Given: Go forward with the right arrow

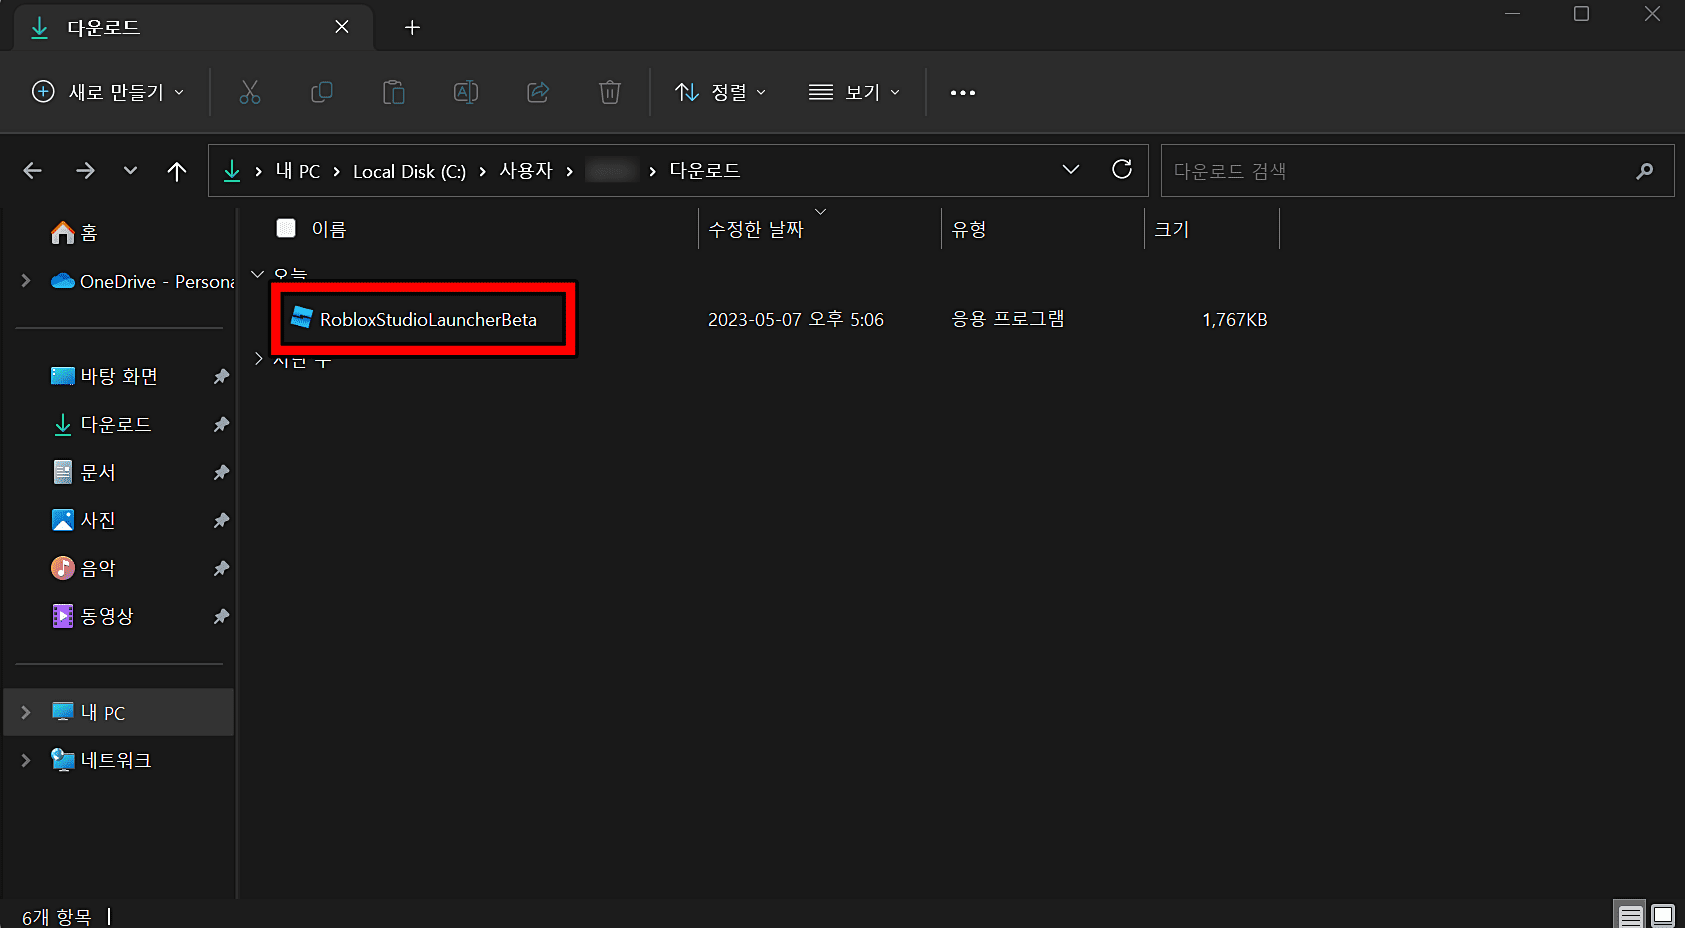Looking at the screenshot, I should (85, 171).
